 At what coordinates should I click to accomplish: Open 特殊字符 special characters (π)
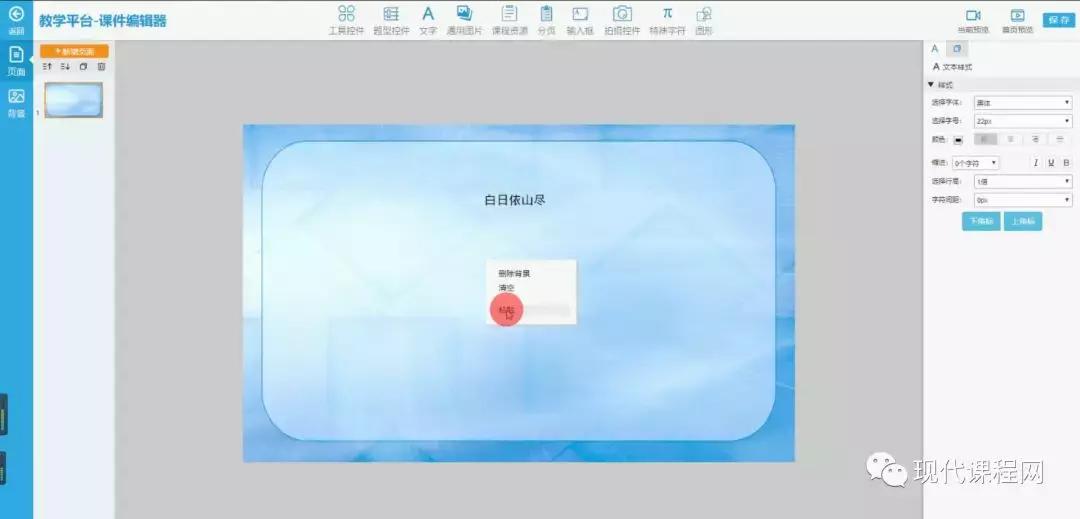pyautogui.click(x=667, y=19)
